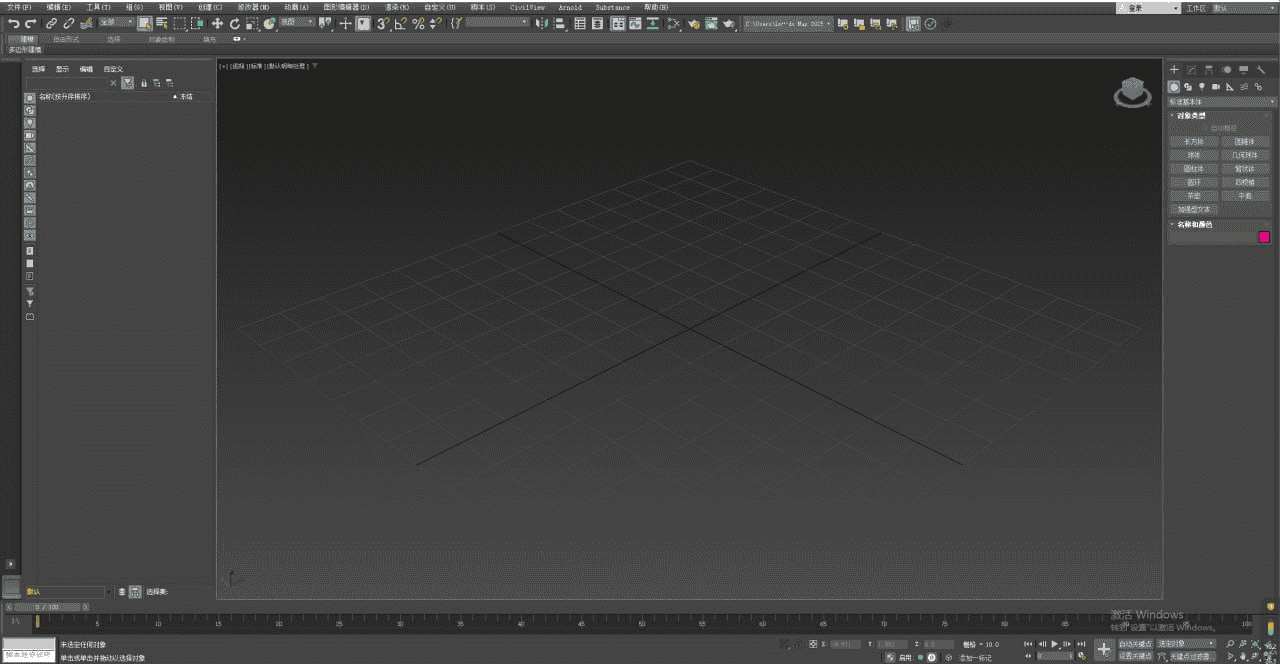The height and width of the screenshot is (664, 1280).
Task: Open Select by Name list icon
Action: click(161, 23)
